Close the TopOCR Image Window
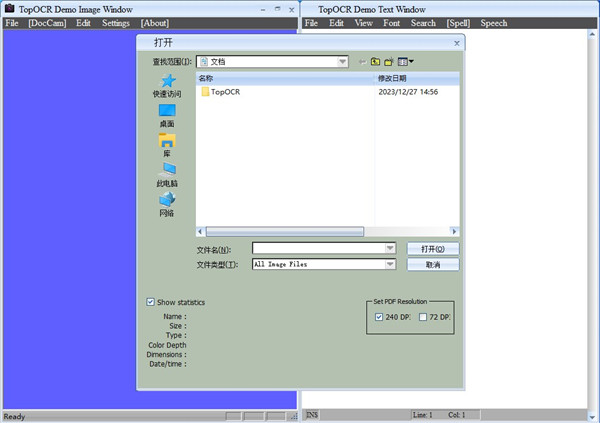 click(292, 10)
